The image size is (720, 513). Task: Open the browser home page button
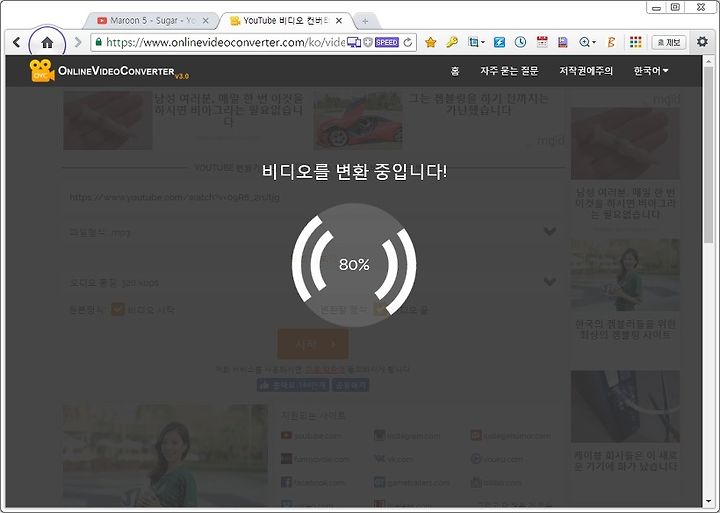click(x=47, y=43)
